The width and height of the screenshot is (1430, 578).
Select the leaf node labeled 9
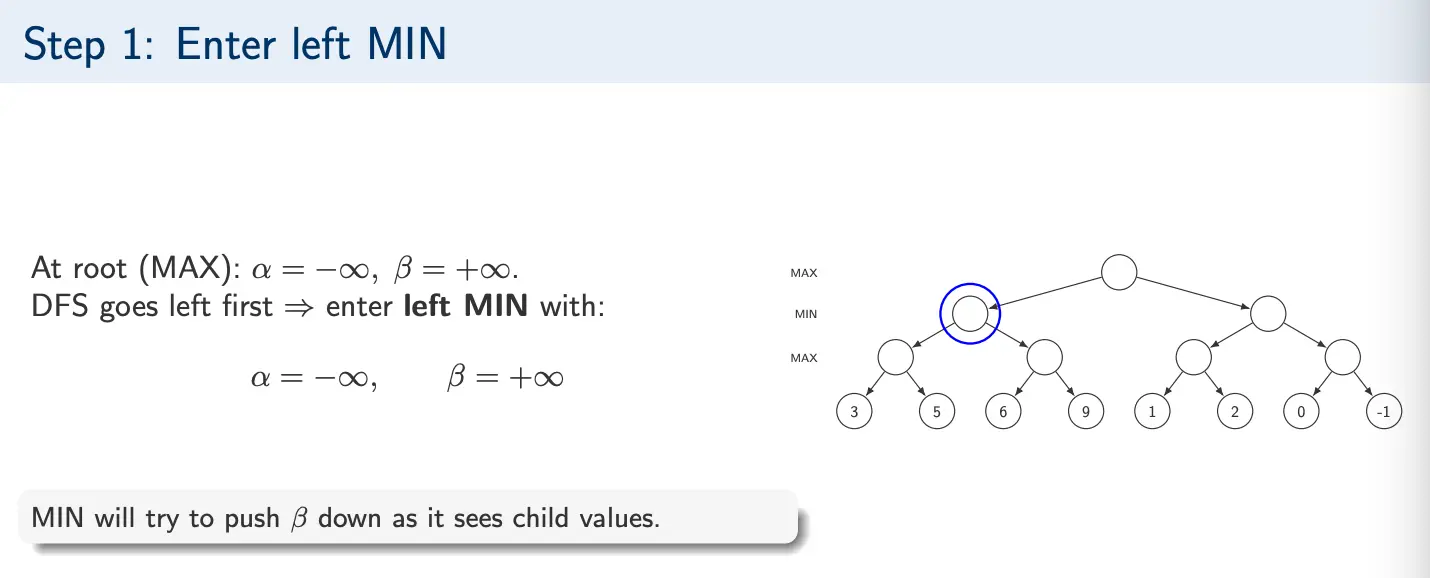tap(1085, 413)
